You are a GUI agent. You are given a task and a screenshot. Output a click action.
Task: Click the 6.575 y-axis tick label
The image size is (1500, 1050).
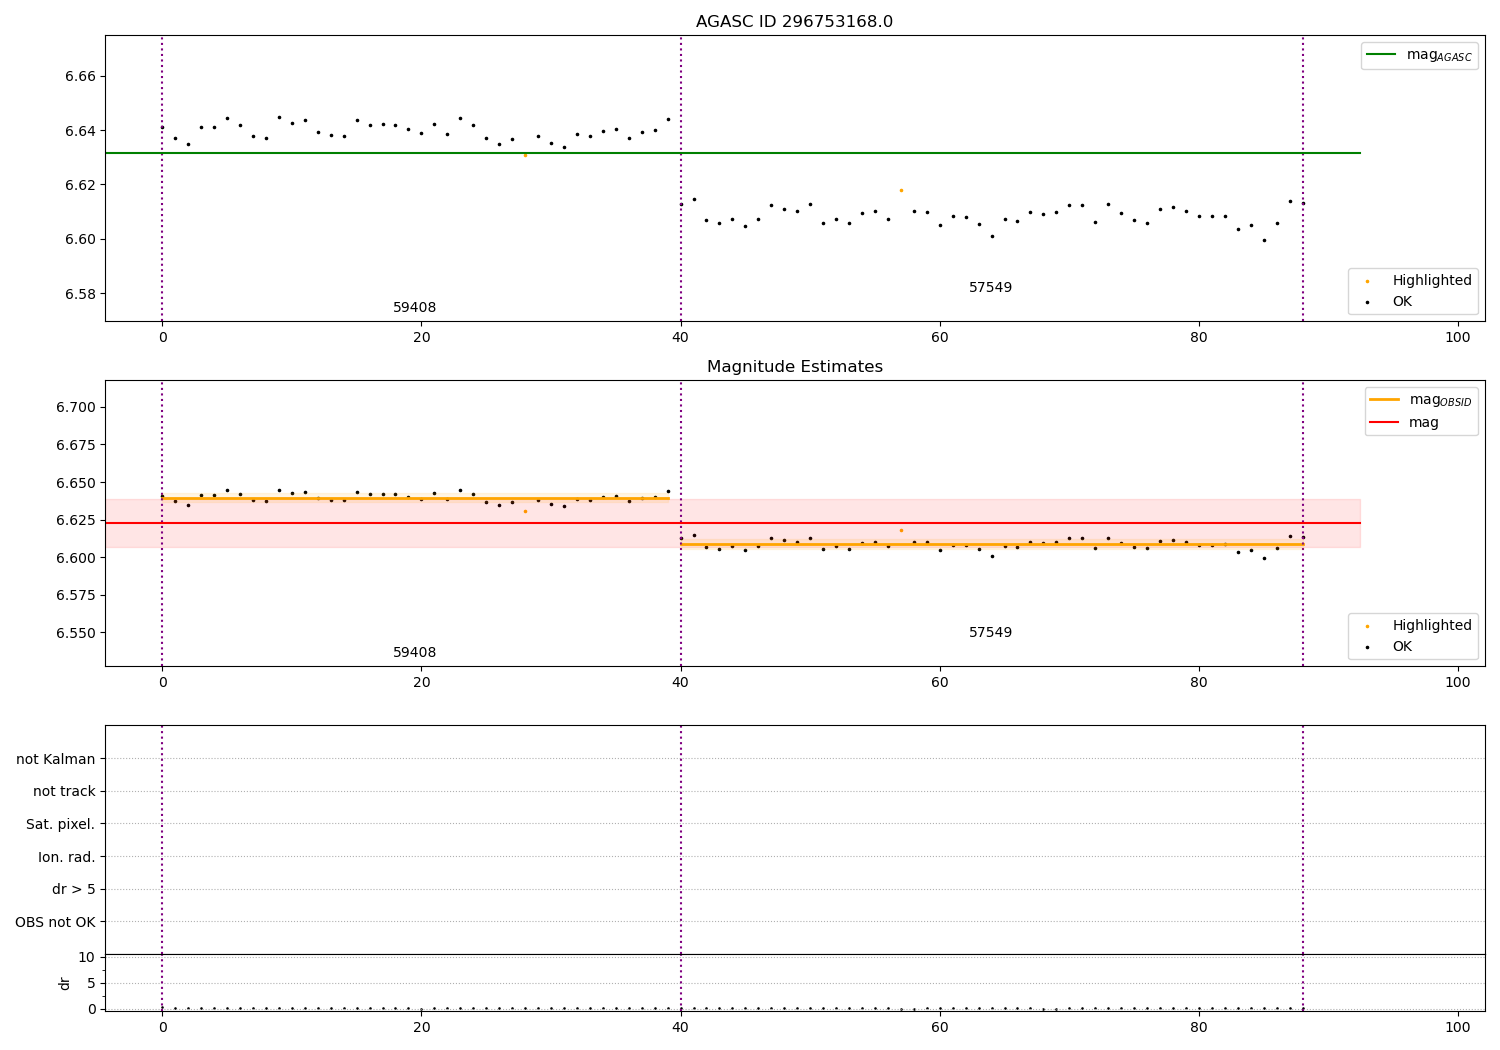[x=76, y=596]
